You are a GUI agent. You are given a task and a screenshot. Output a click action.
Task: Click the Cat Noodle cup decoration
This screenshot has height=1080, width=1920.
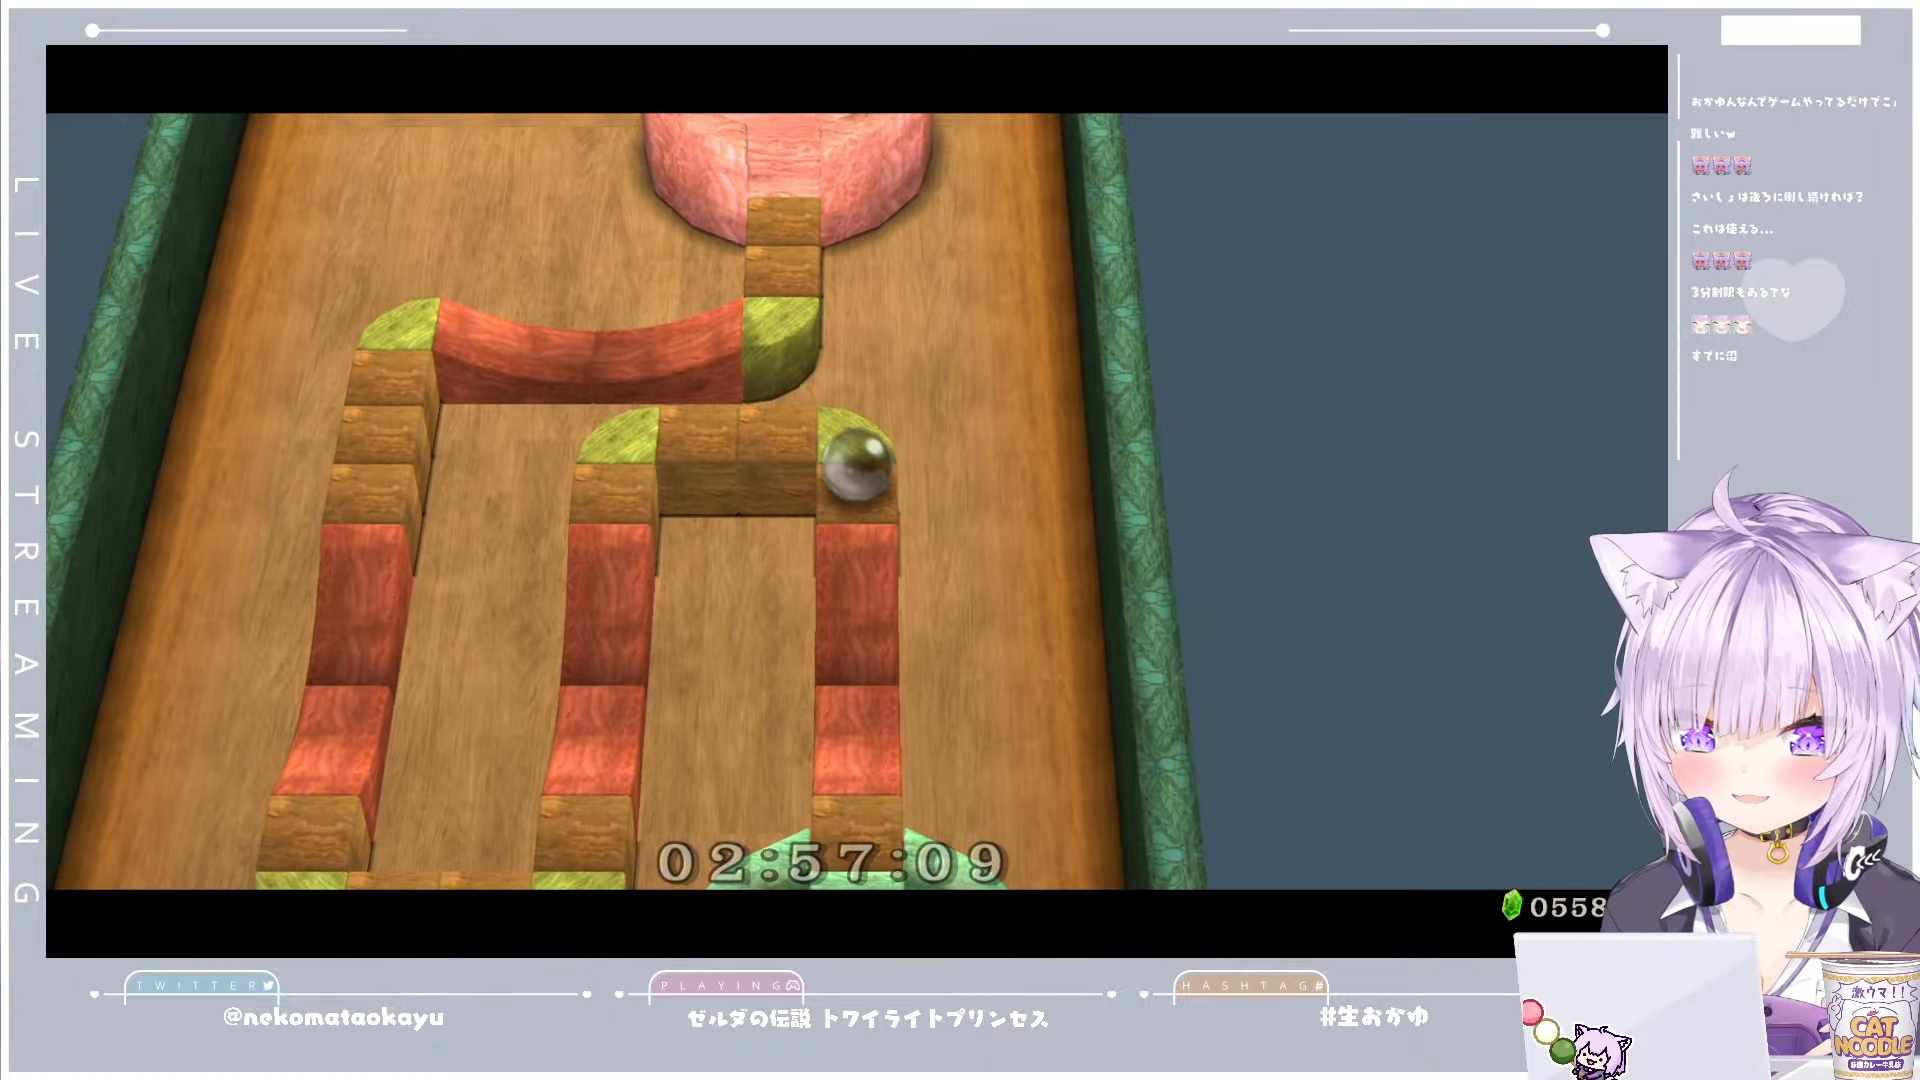[x=1872, y=1018]
